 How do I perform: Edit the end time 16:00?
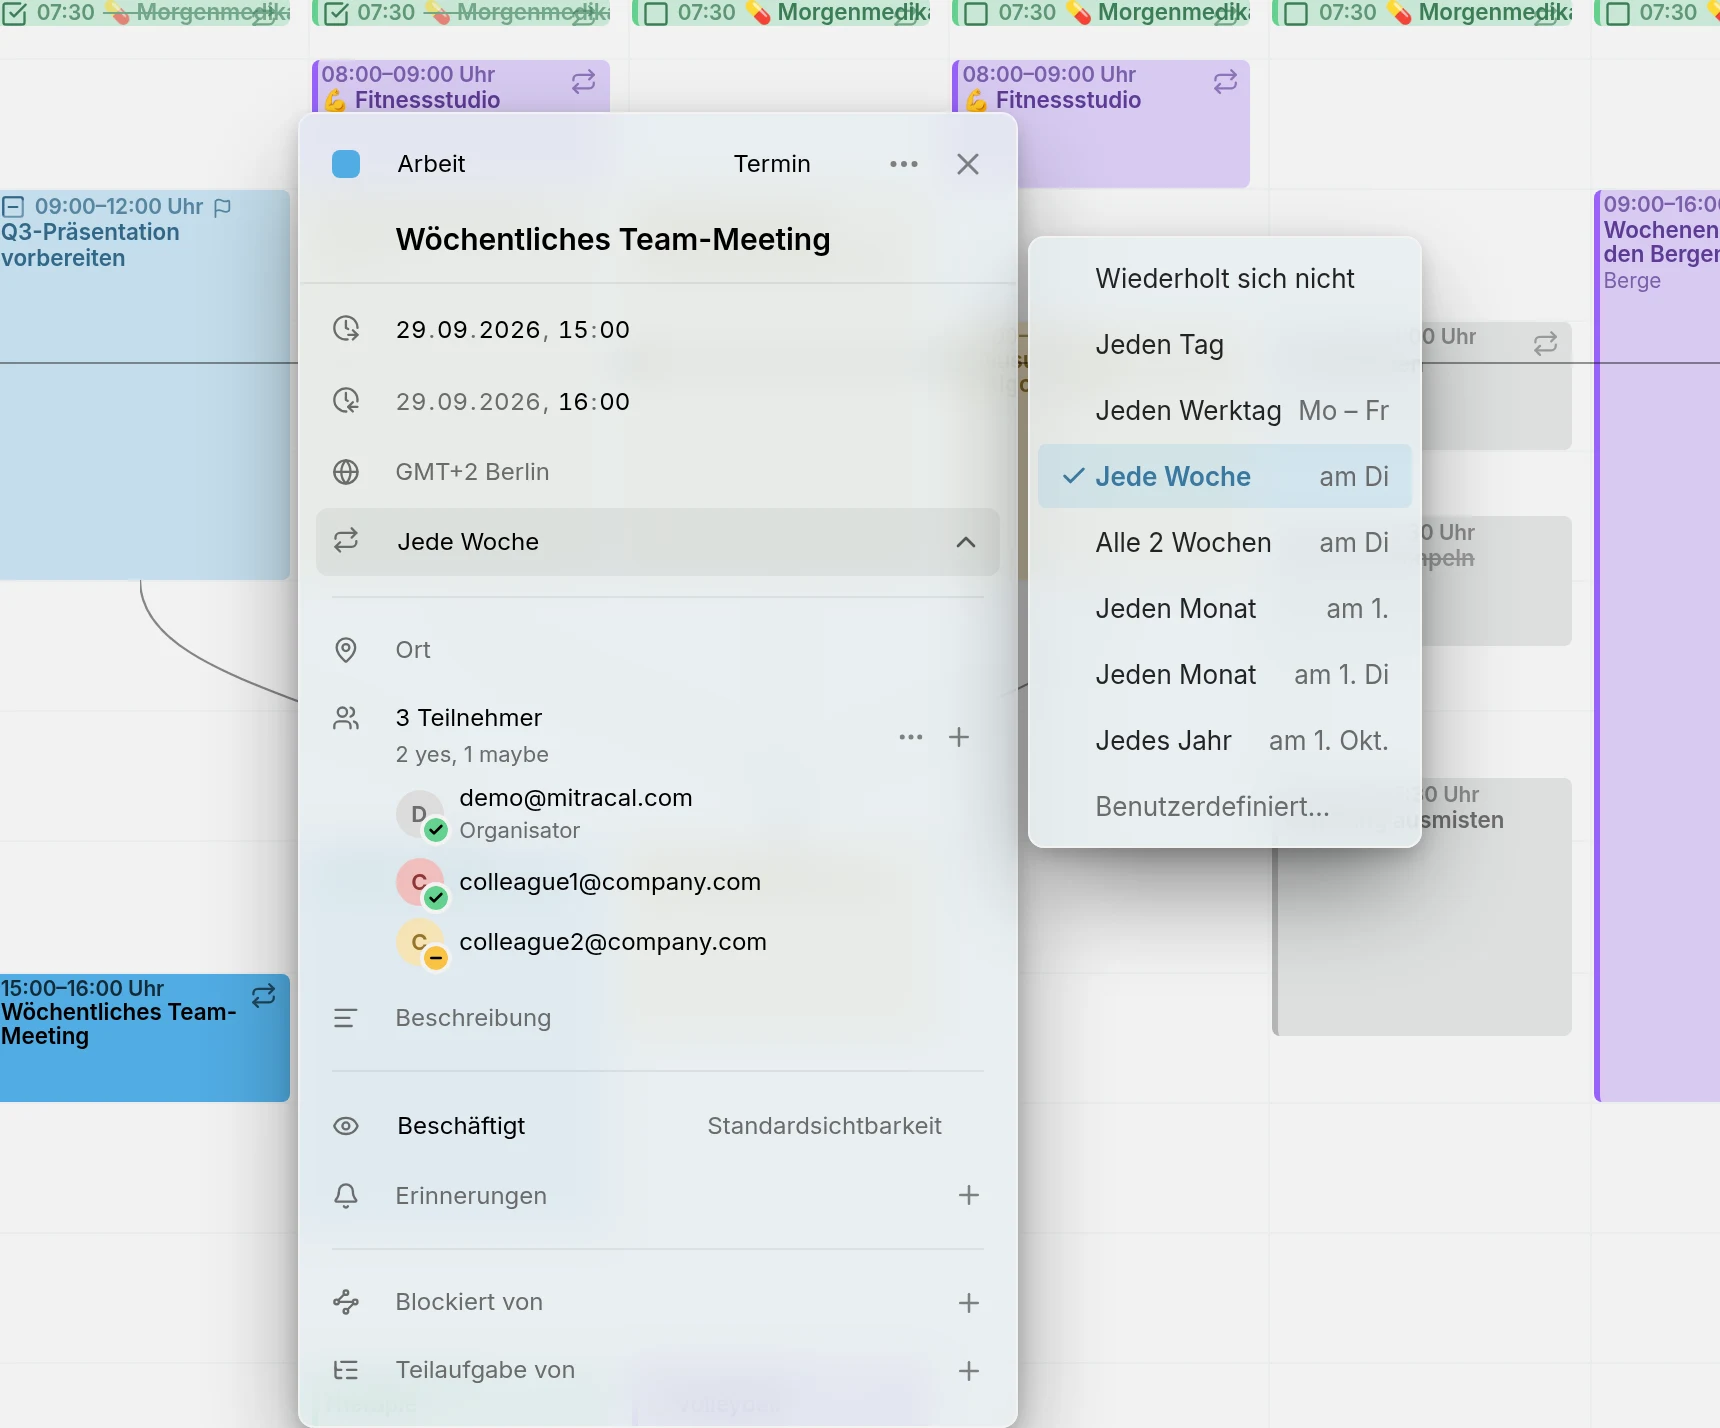pos(594,402)
